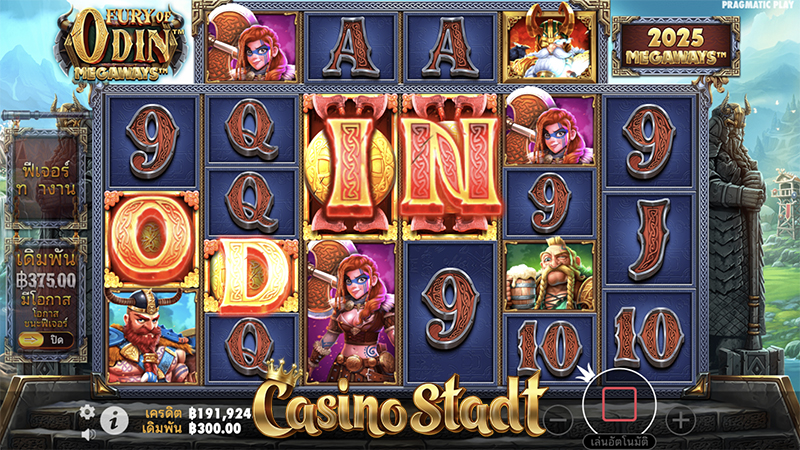
Task: Click the Fury of Odin Megaways logo
Action: (122, 45)
